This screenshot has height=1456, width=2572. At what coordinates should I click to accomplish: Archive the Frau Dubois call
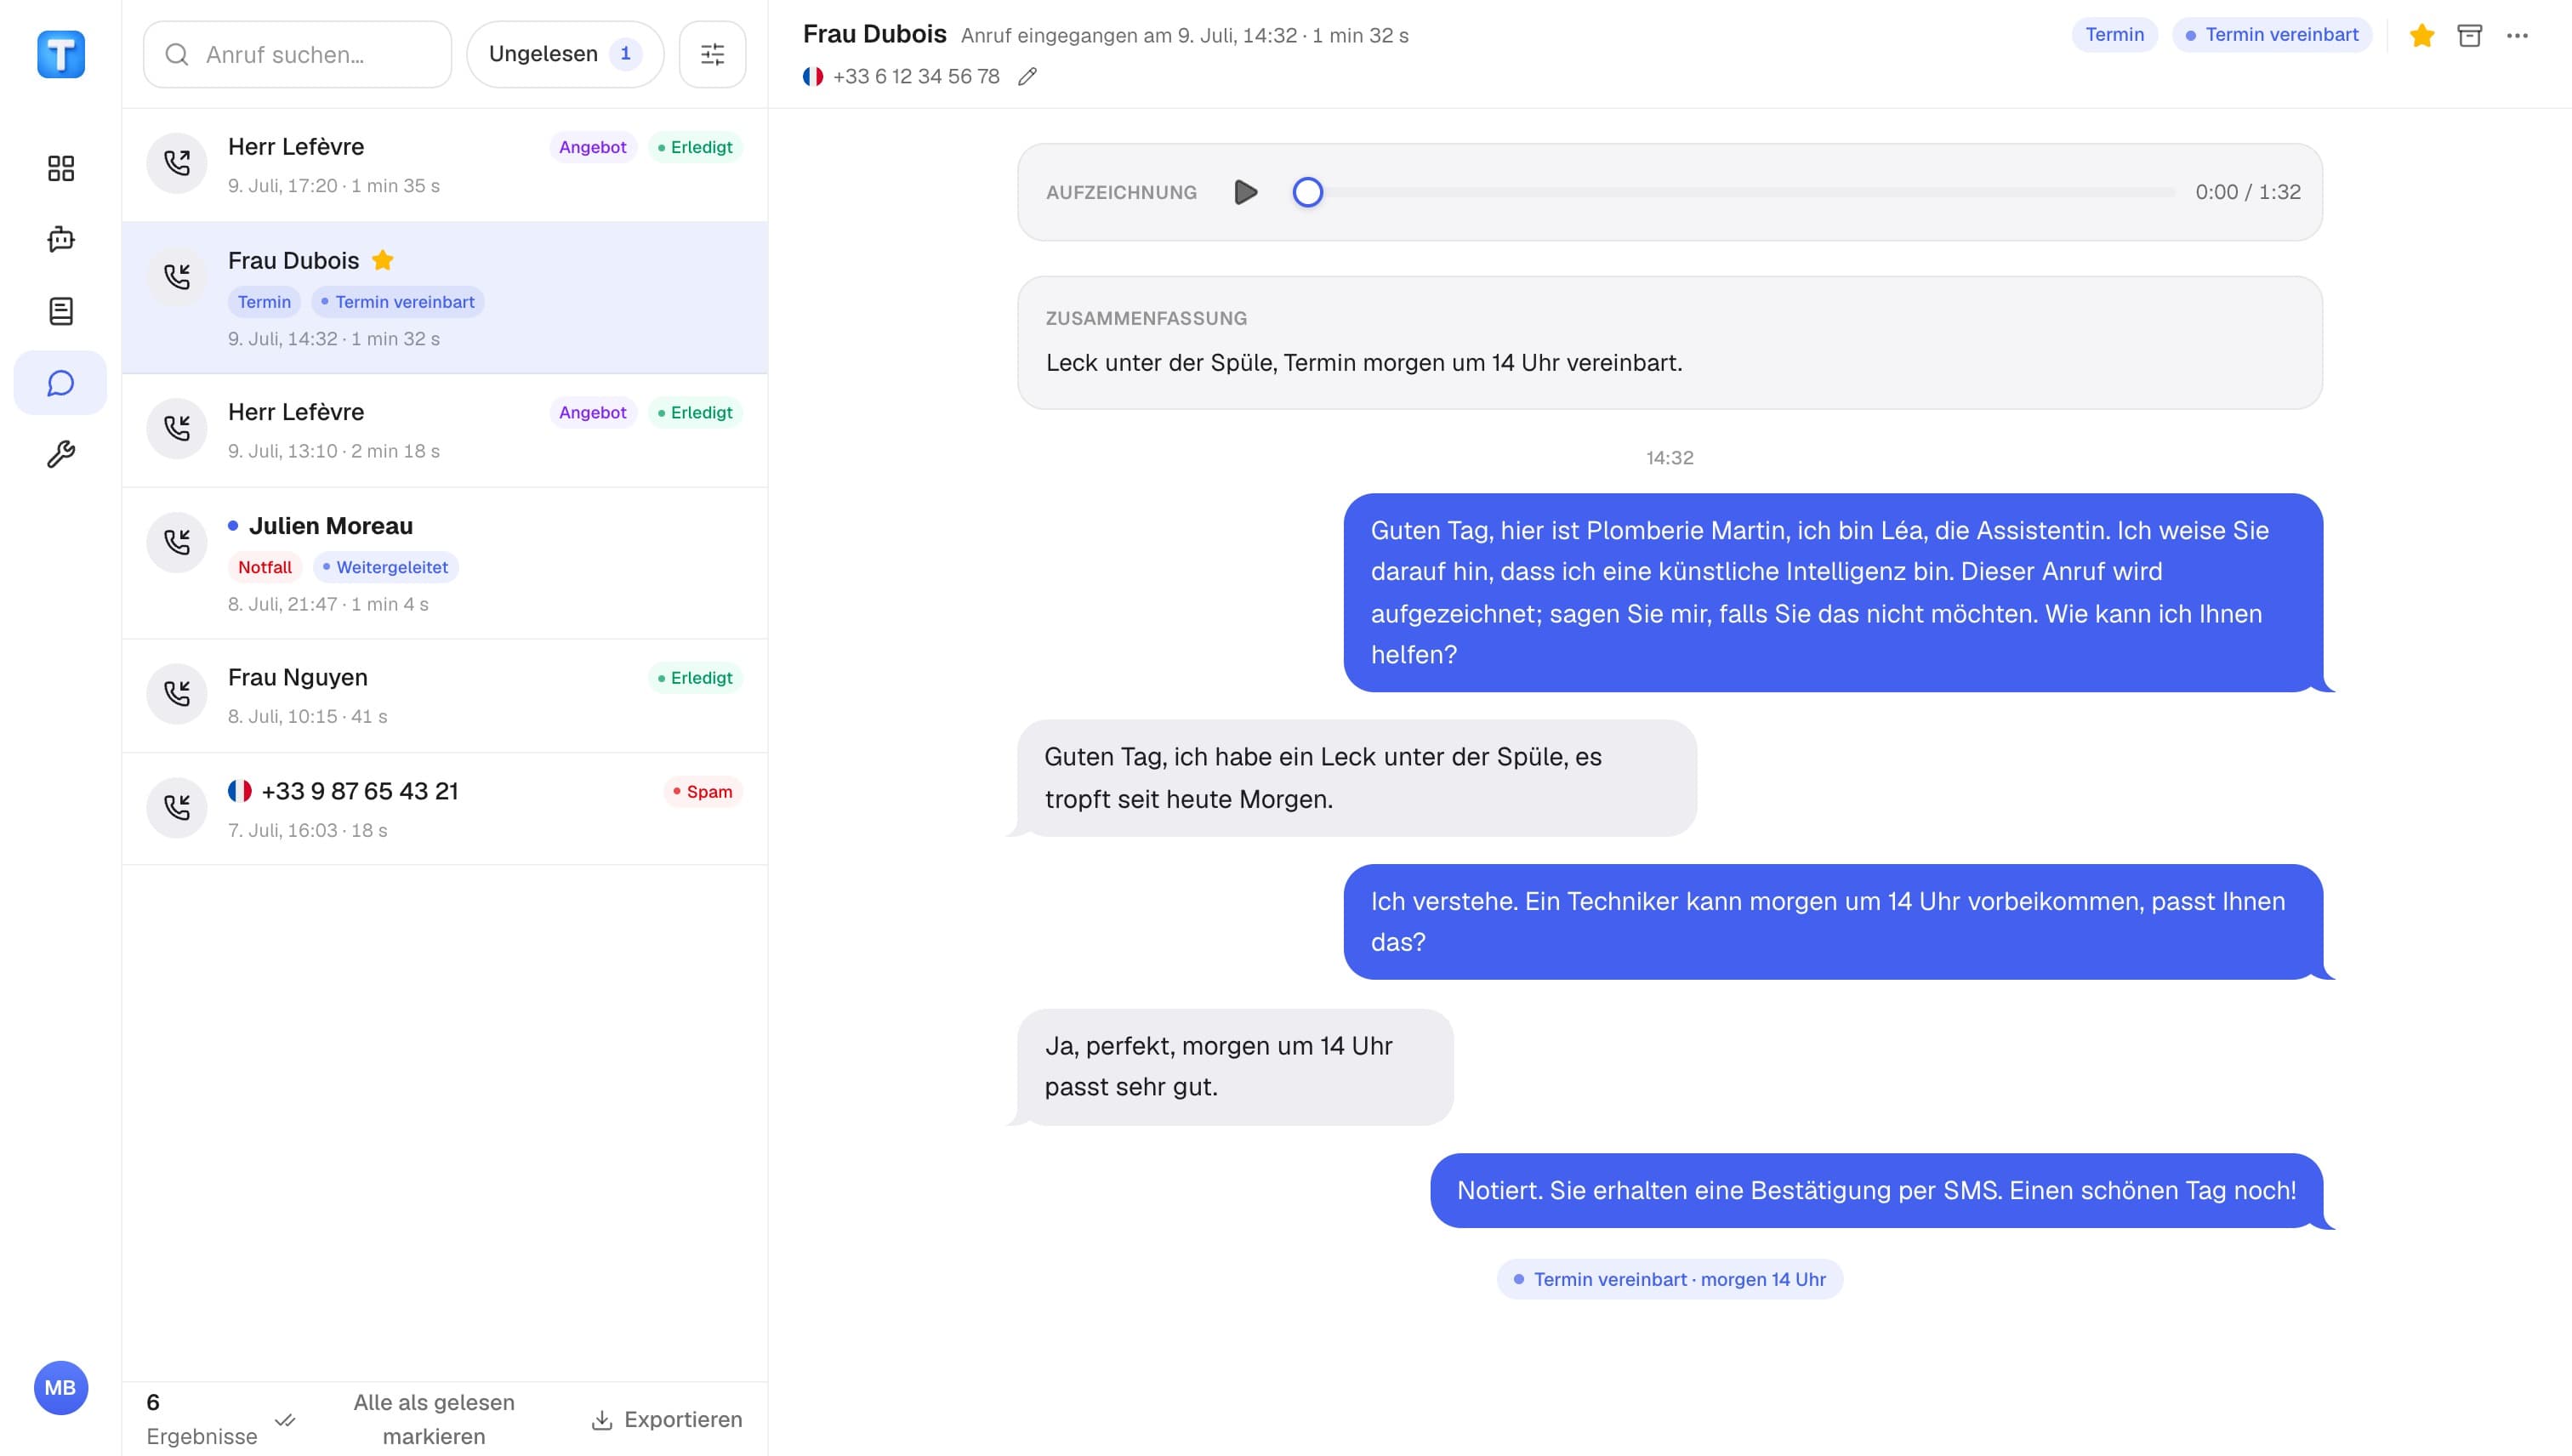(2469, 36)
